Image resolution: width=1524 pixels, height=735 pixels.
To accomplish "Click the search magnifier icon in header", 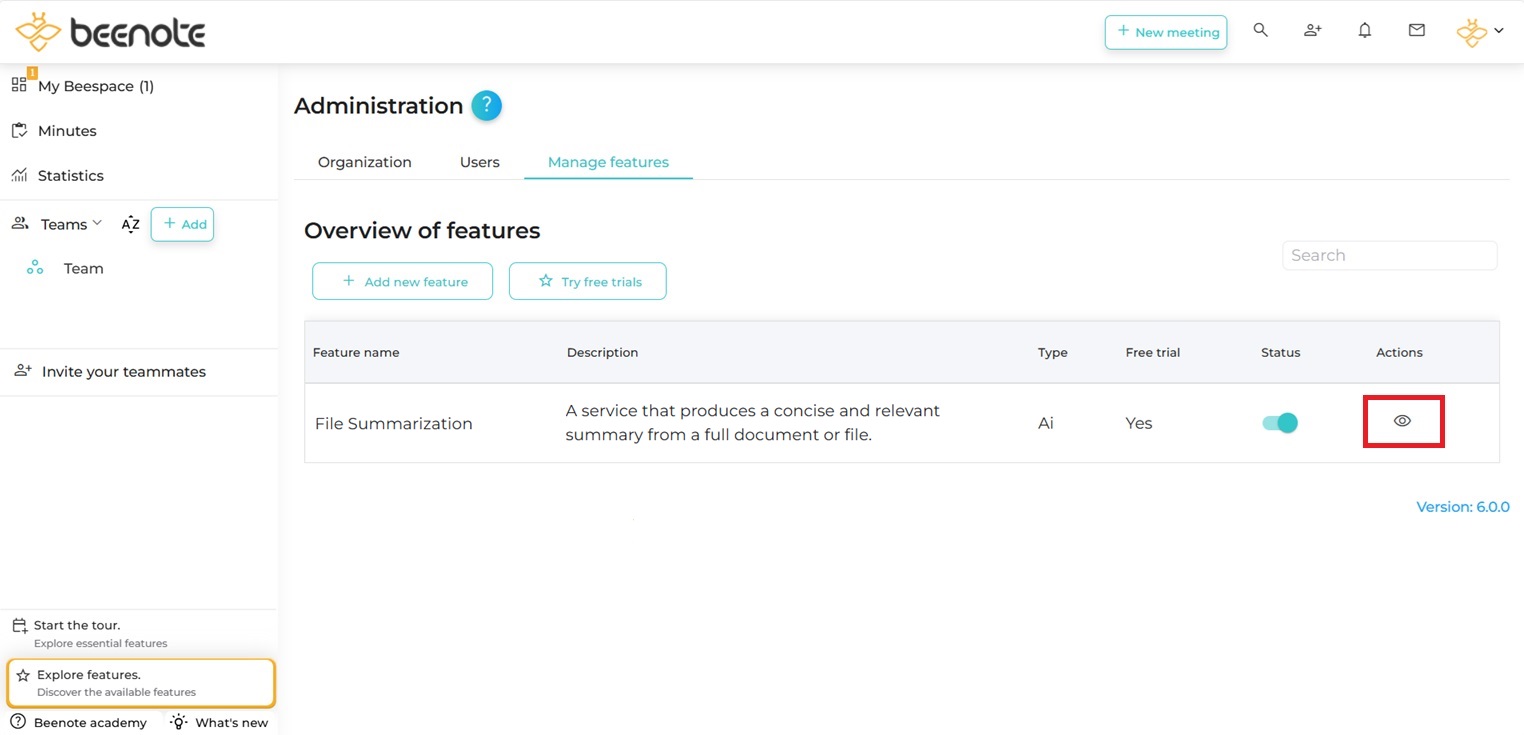I will [x=1260, y=31].
